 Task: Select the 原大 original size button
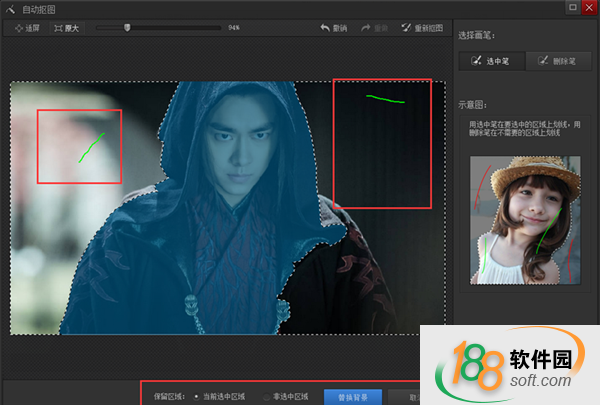67,28
